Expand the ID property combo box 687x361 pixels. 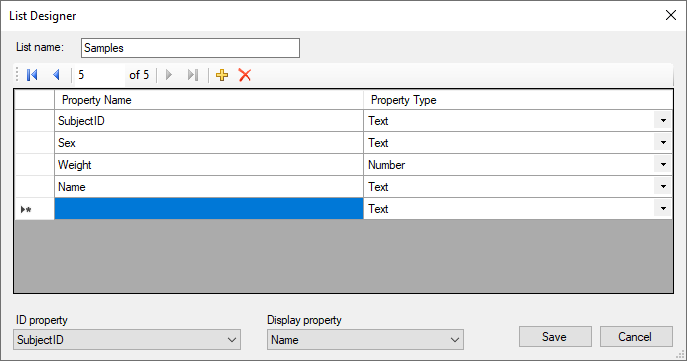click(127, 340)
